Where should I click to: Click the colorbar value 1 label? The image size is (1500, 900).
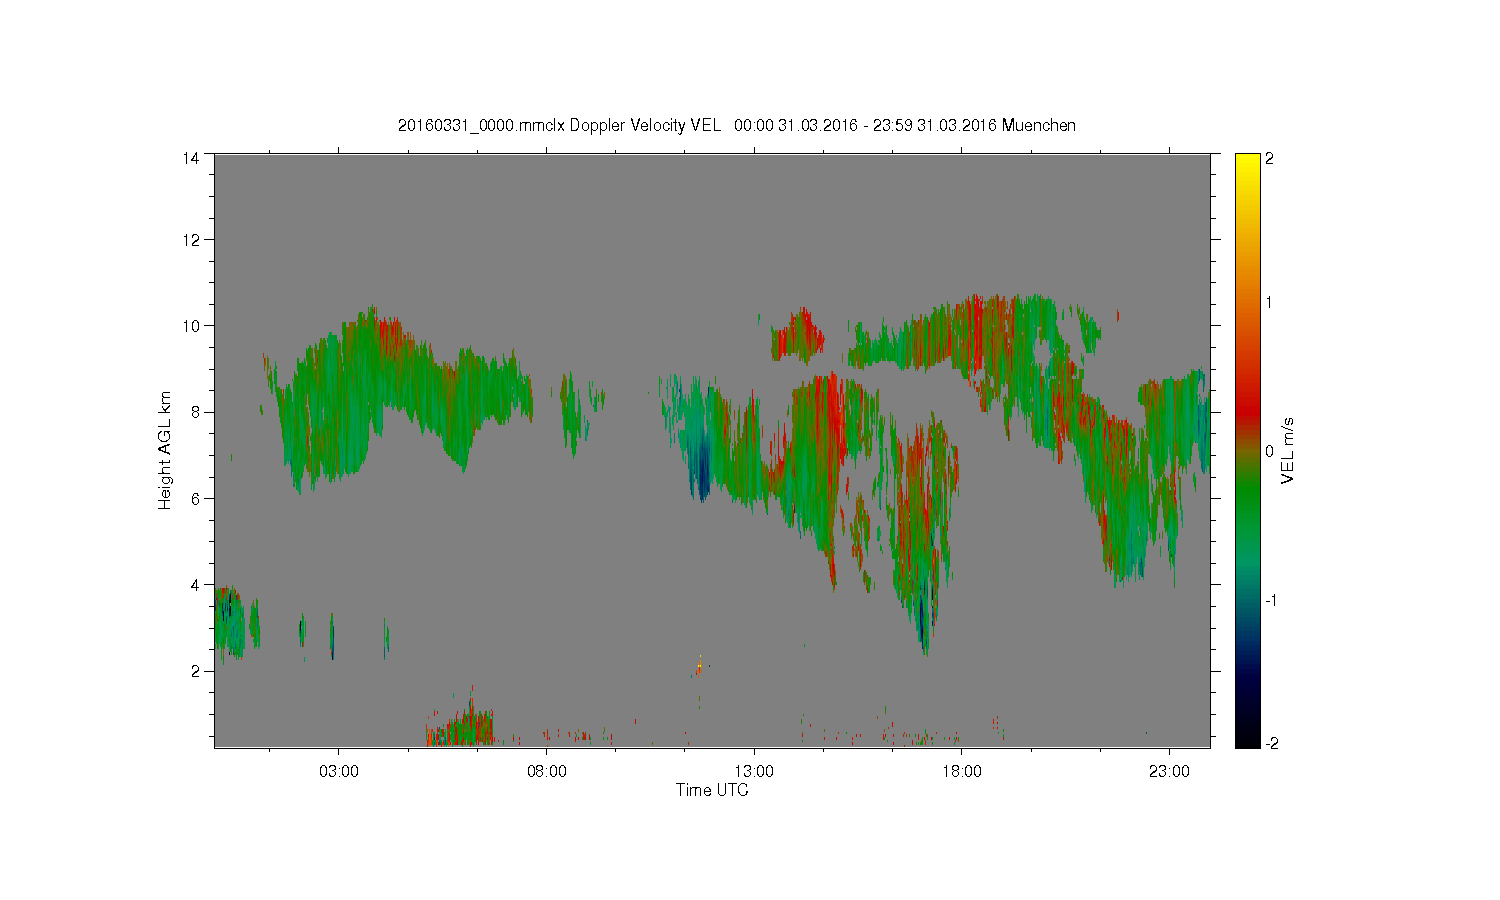pyautogui.click(x=1269, y=303)
